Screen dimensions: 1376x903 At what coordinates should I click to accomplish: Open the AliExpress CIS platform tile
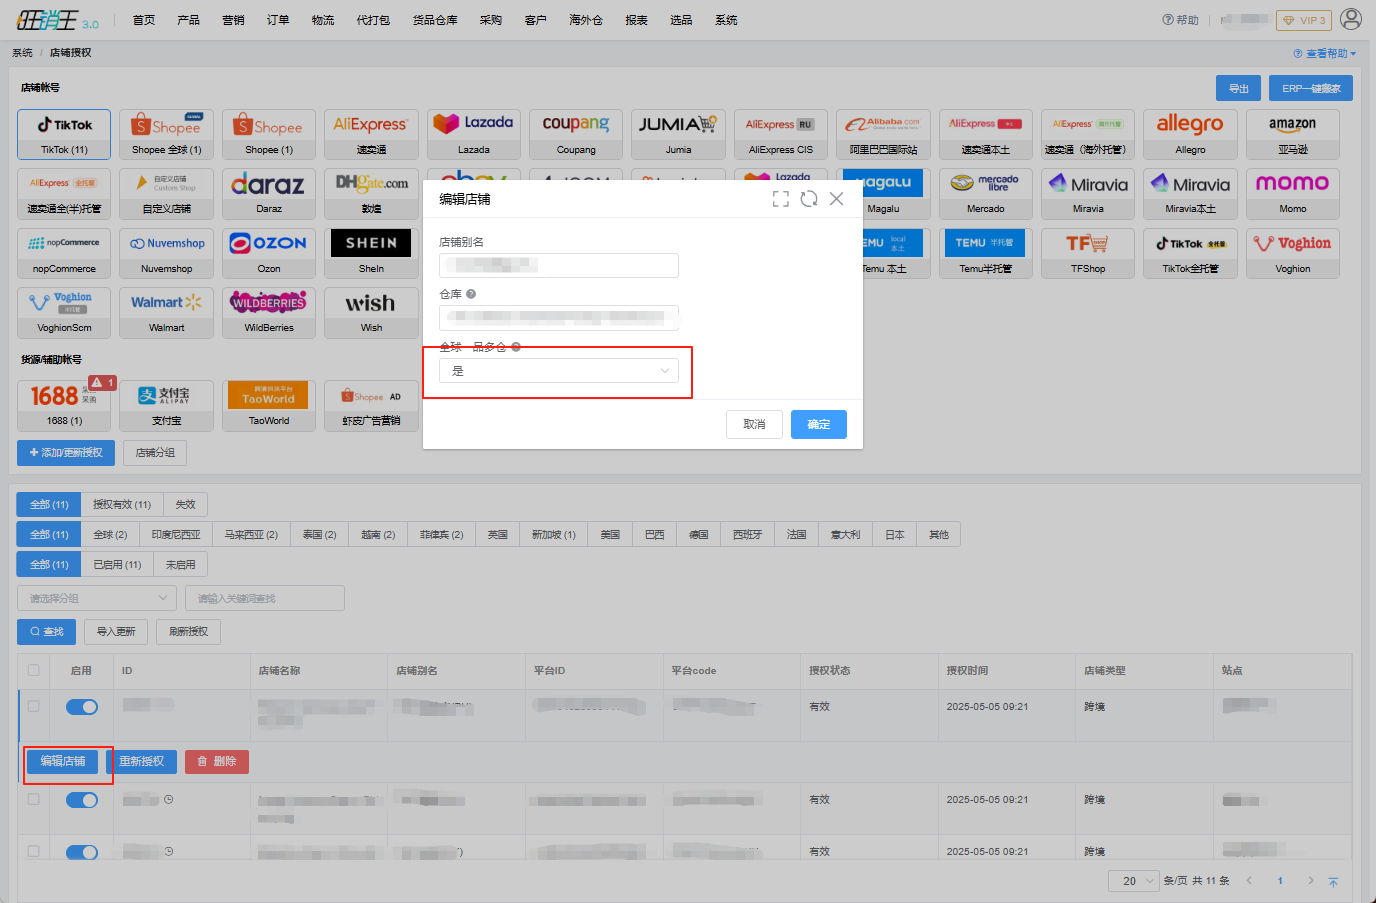781,135
